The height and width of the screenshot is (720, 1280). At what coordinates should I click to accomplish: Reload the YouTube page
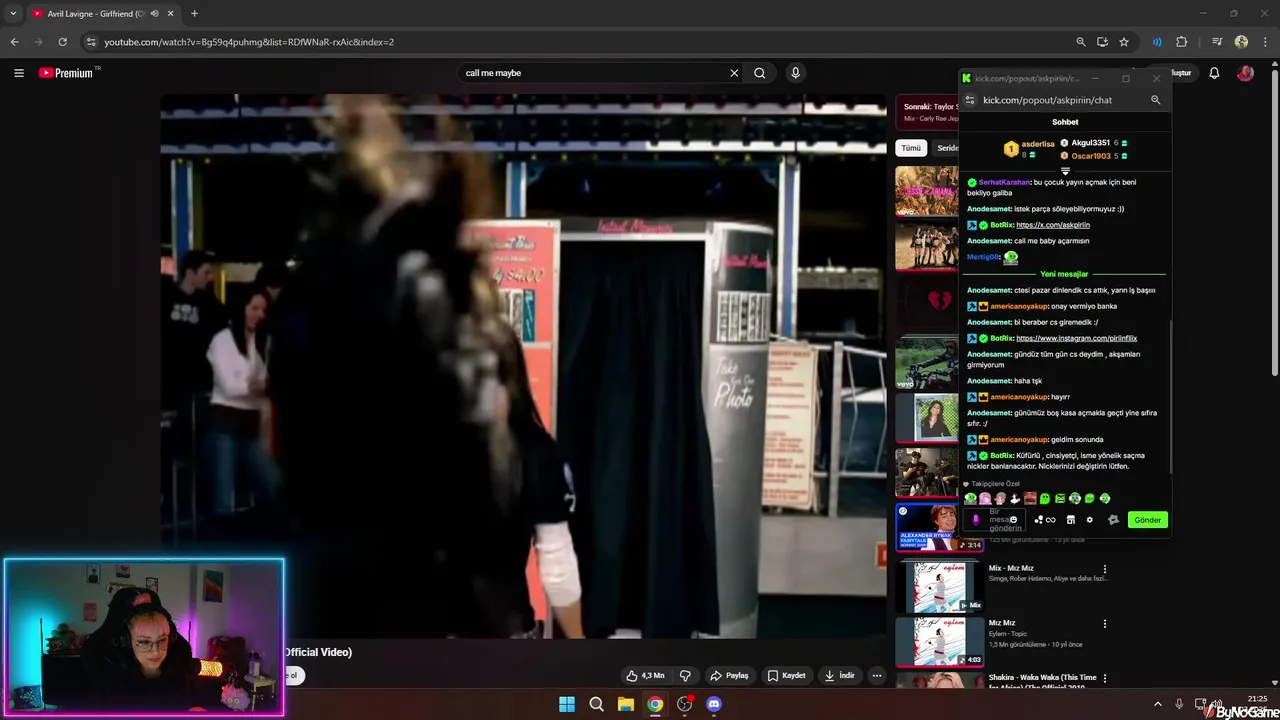[x=62, y=42]
